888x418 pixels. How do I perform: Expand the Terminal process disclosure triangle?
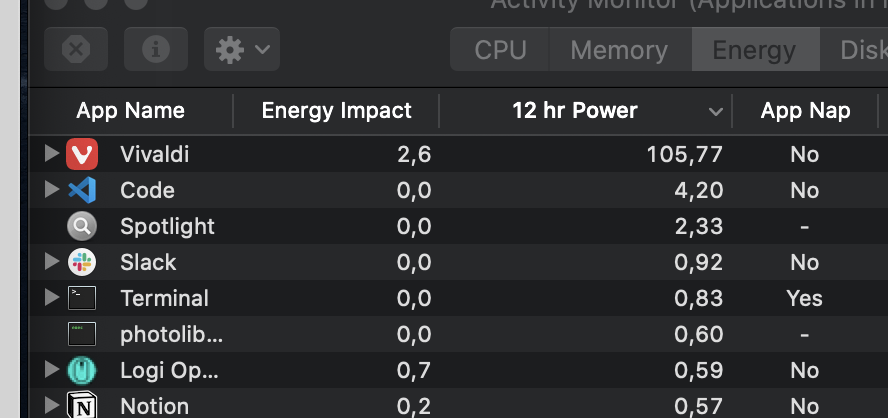click(x=52, y=298)
